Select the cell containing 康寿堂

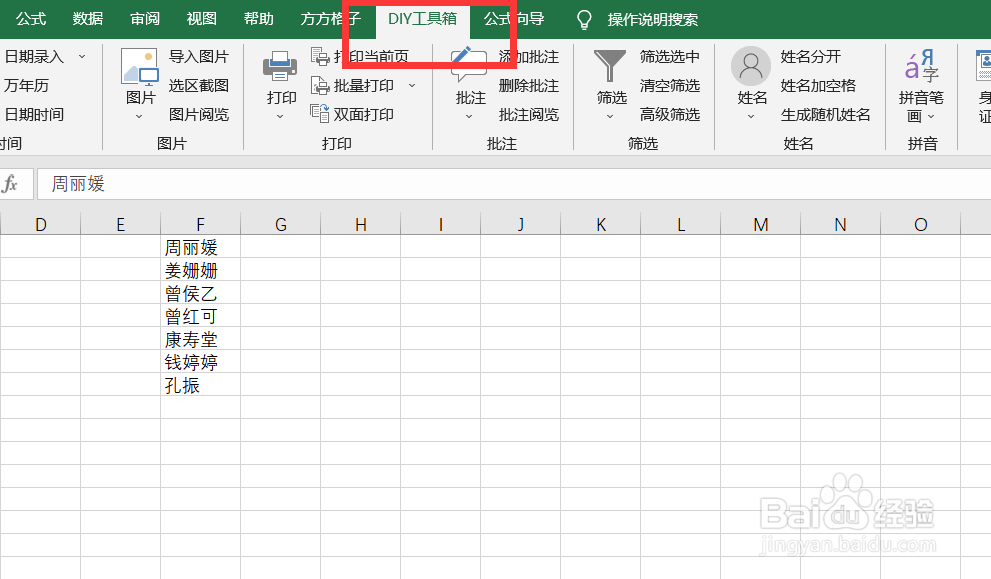point(200,339)
